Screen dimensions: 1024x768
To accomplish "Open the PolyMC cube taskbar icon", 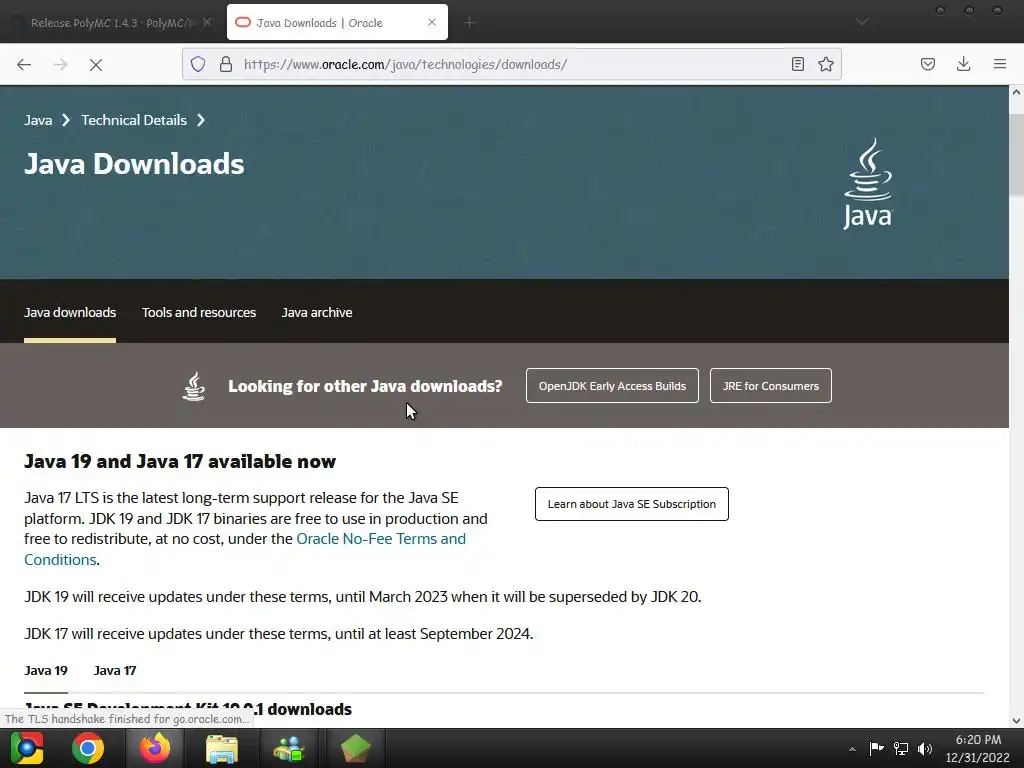I will tap(355, 748).
